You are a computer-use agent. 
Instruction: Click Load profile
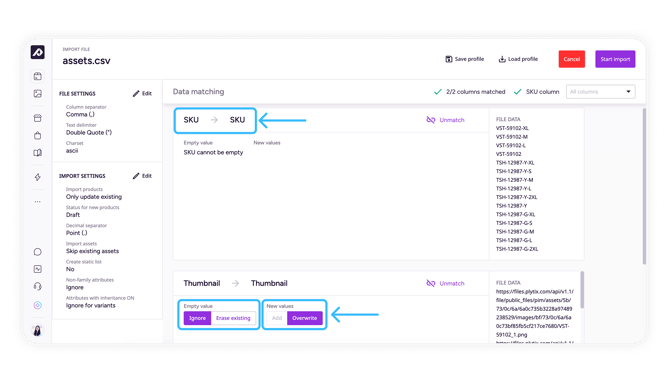tap(518, 59)
